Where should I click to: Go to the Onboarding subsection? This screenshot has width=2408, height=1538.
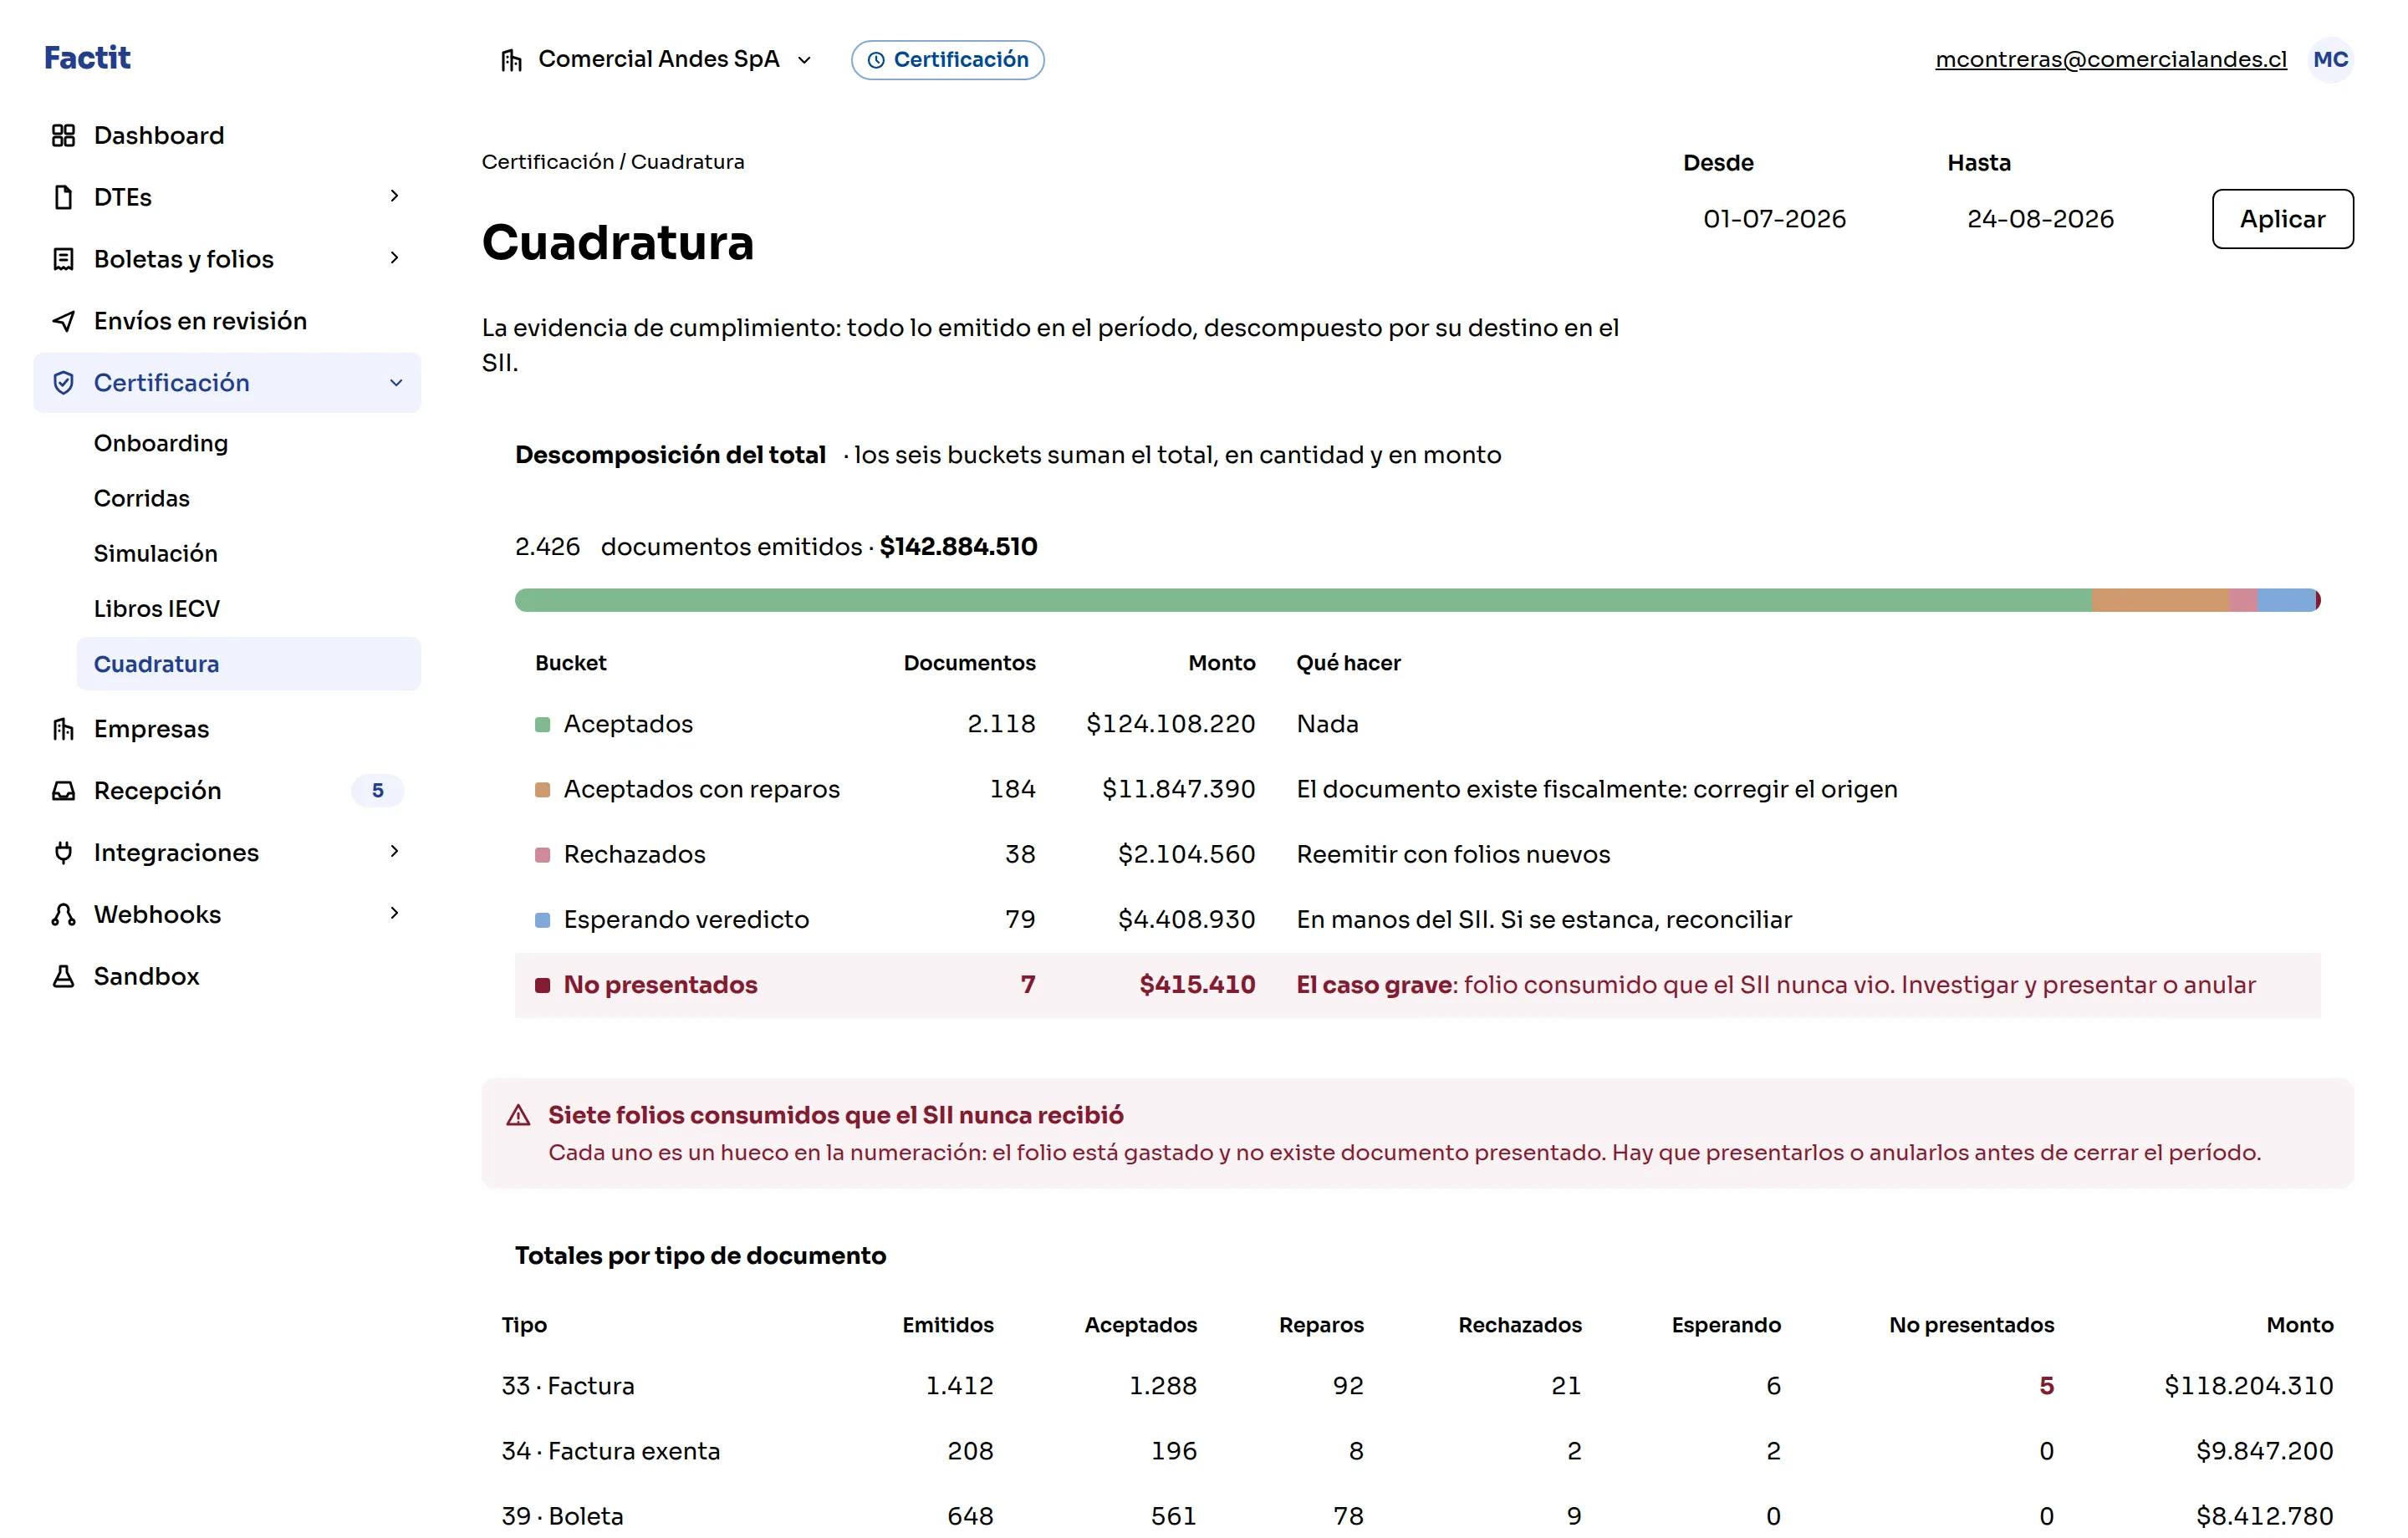point(160,443)
